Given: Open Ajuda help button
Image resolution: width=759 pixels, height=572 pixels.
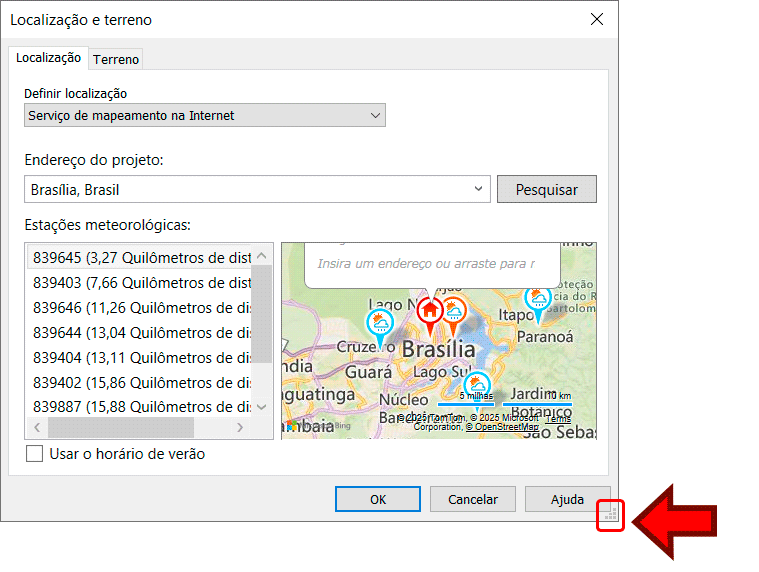Looking at the screenshot, I should tap(567, 499).
